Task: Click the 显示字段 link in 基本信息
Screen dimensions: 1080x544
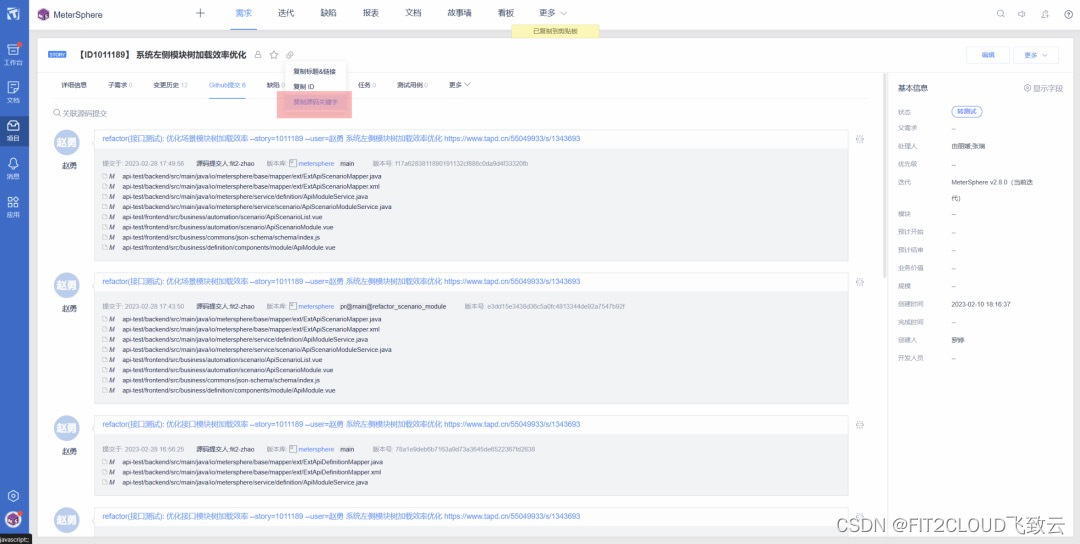Action: [1048, 88]
